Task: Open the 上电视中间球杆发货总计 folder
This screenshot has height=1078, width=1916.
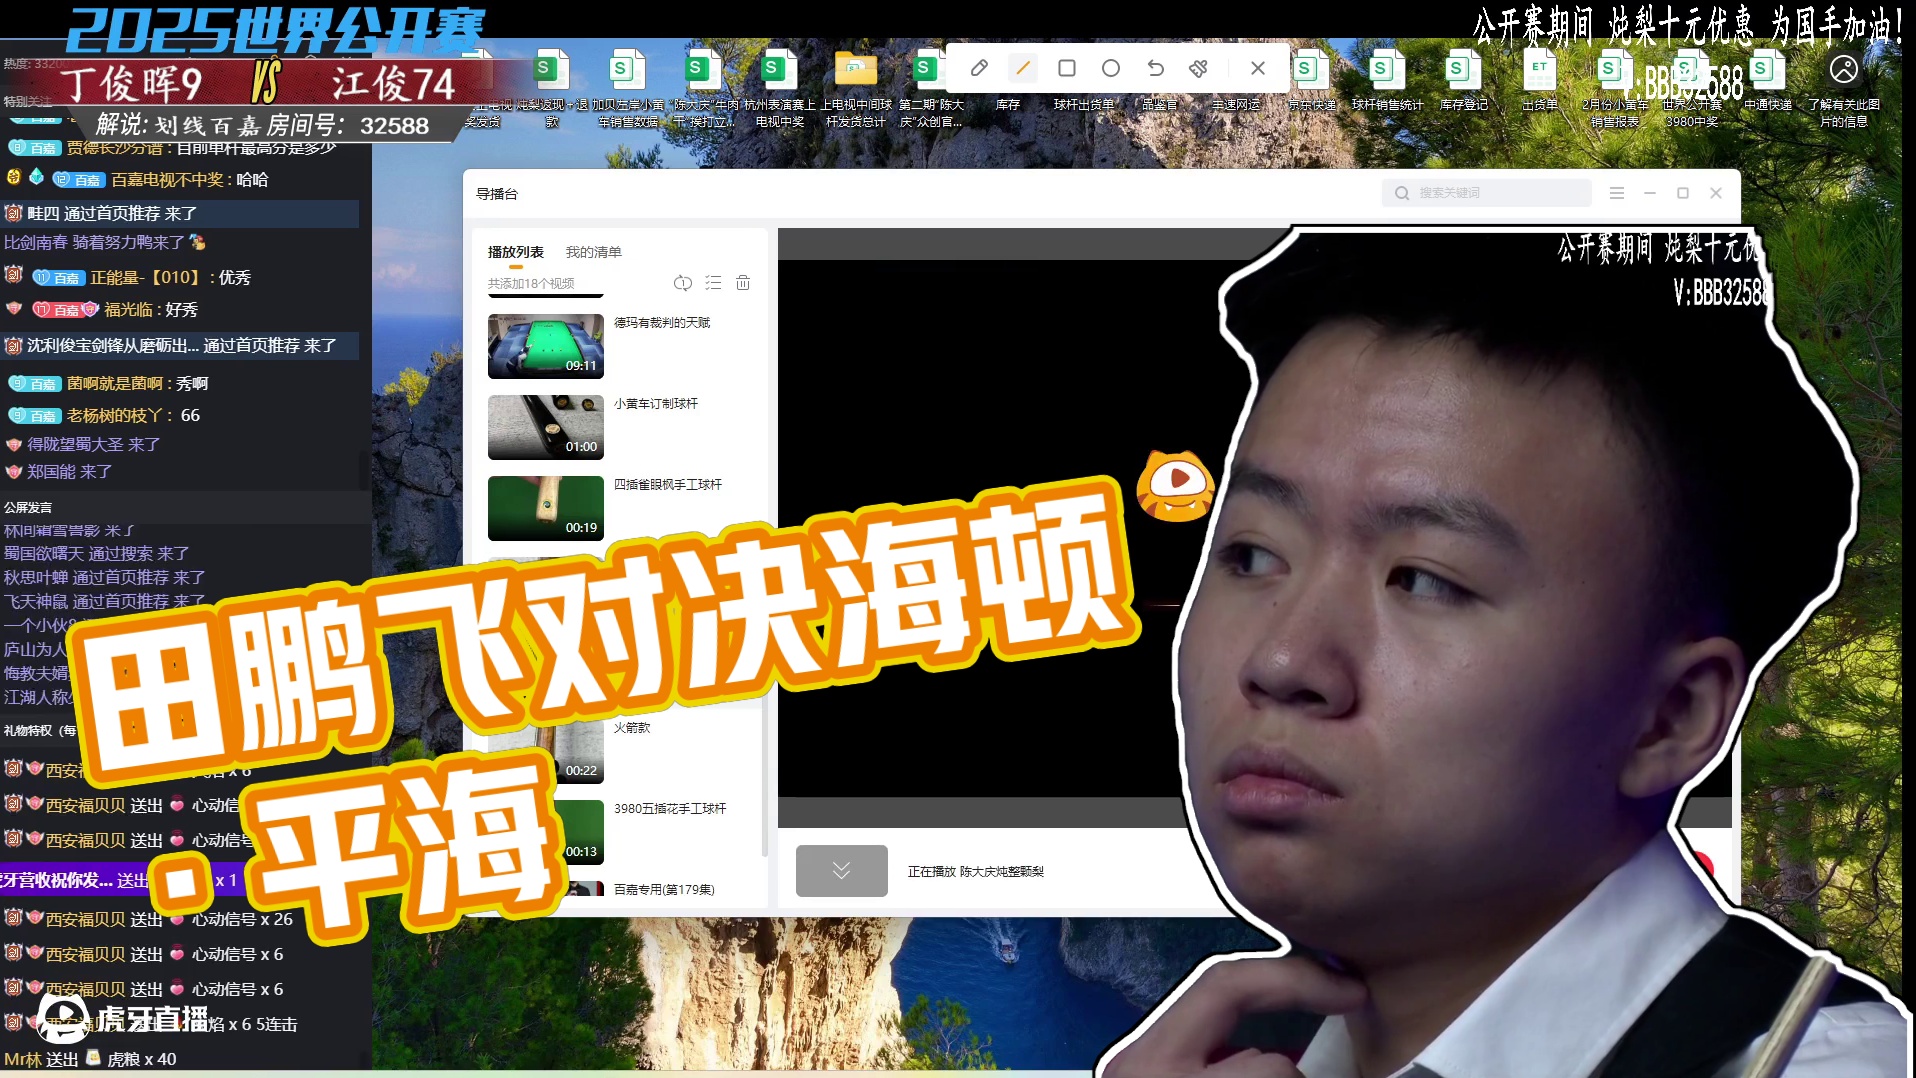Action: [856, 88]
